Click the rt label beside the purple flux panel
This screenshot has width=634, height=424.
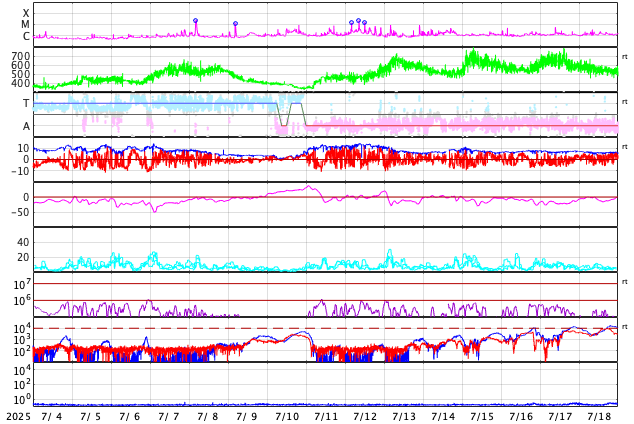coord(625,282)
